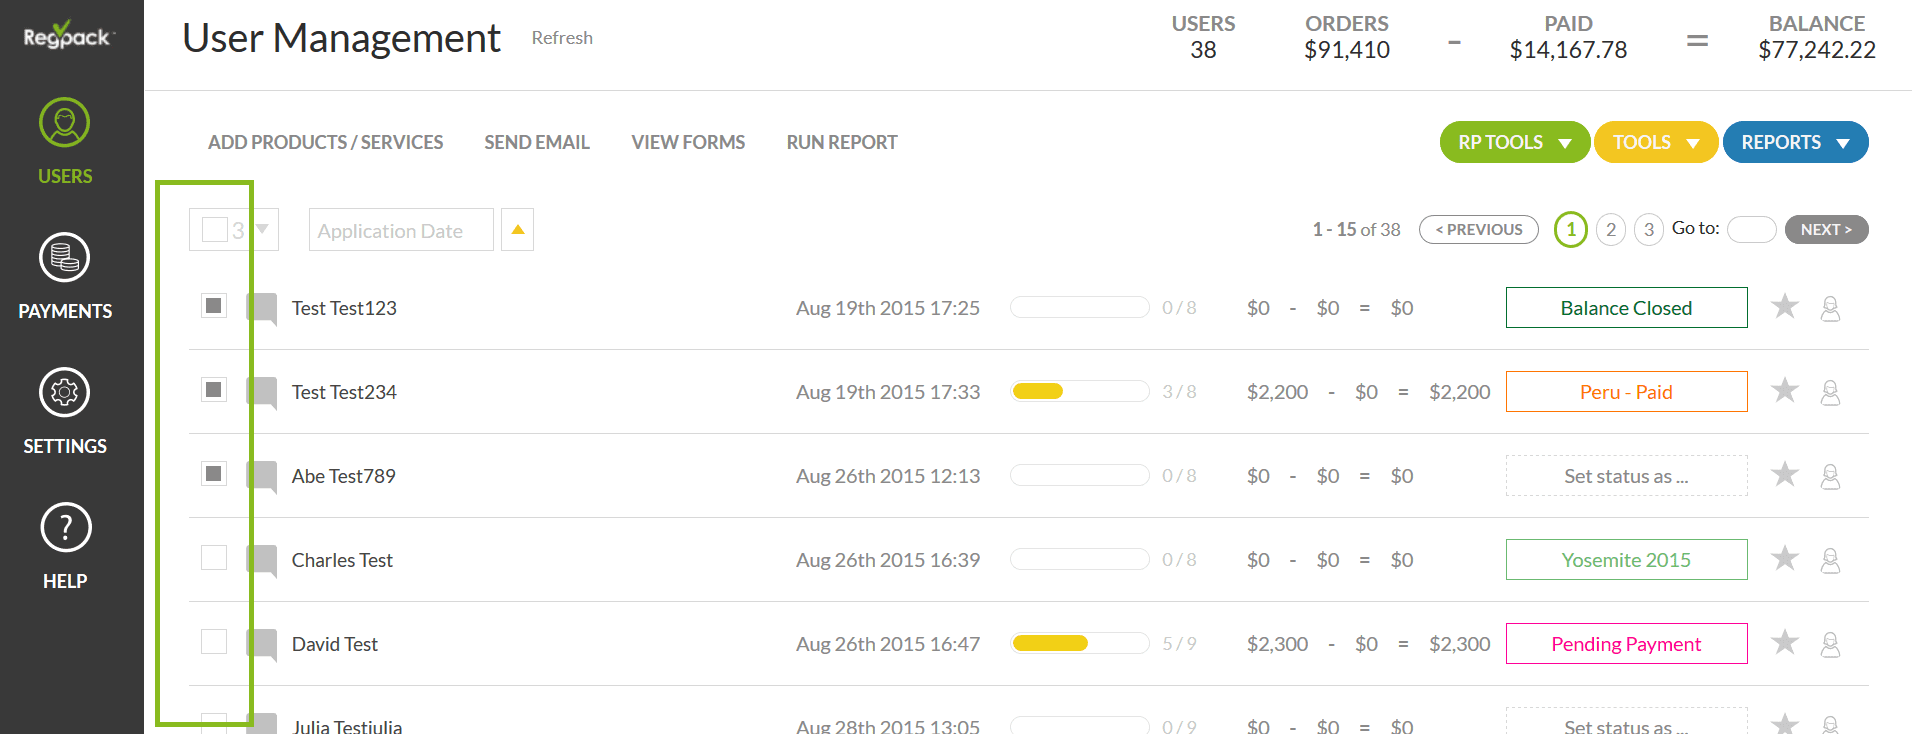Viewport: 1912px width, 734px height.
Task: Choose ADD PRODUCTS / SERVICES action
Action: pyautogui.click(x=325, y=142)
